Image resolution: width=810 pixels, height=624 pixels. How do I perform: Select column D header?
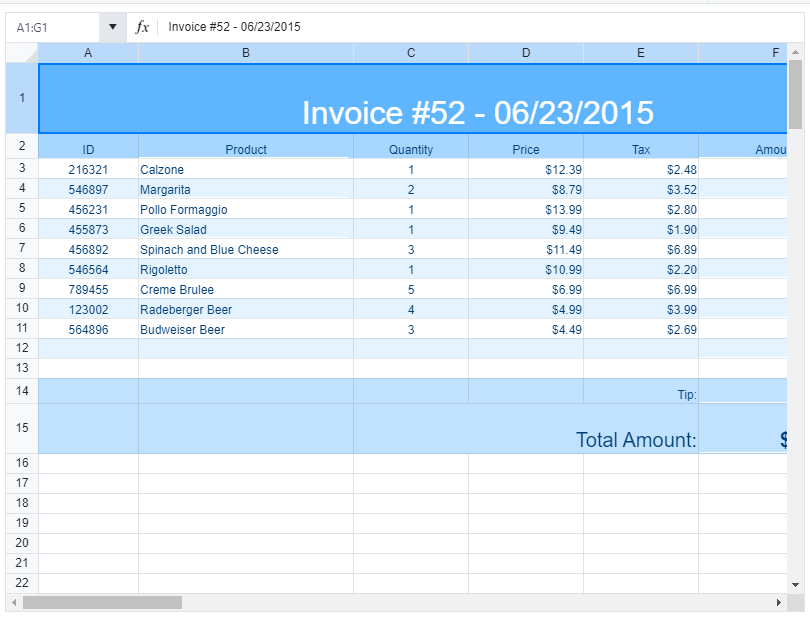pos(526,53)
